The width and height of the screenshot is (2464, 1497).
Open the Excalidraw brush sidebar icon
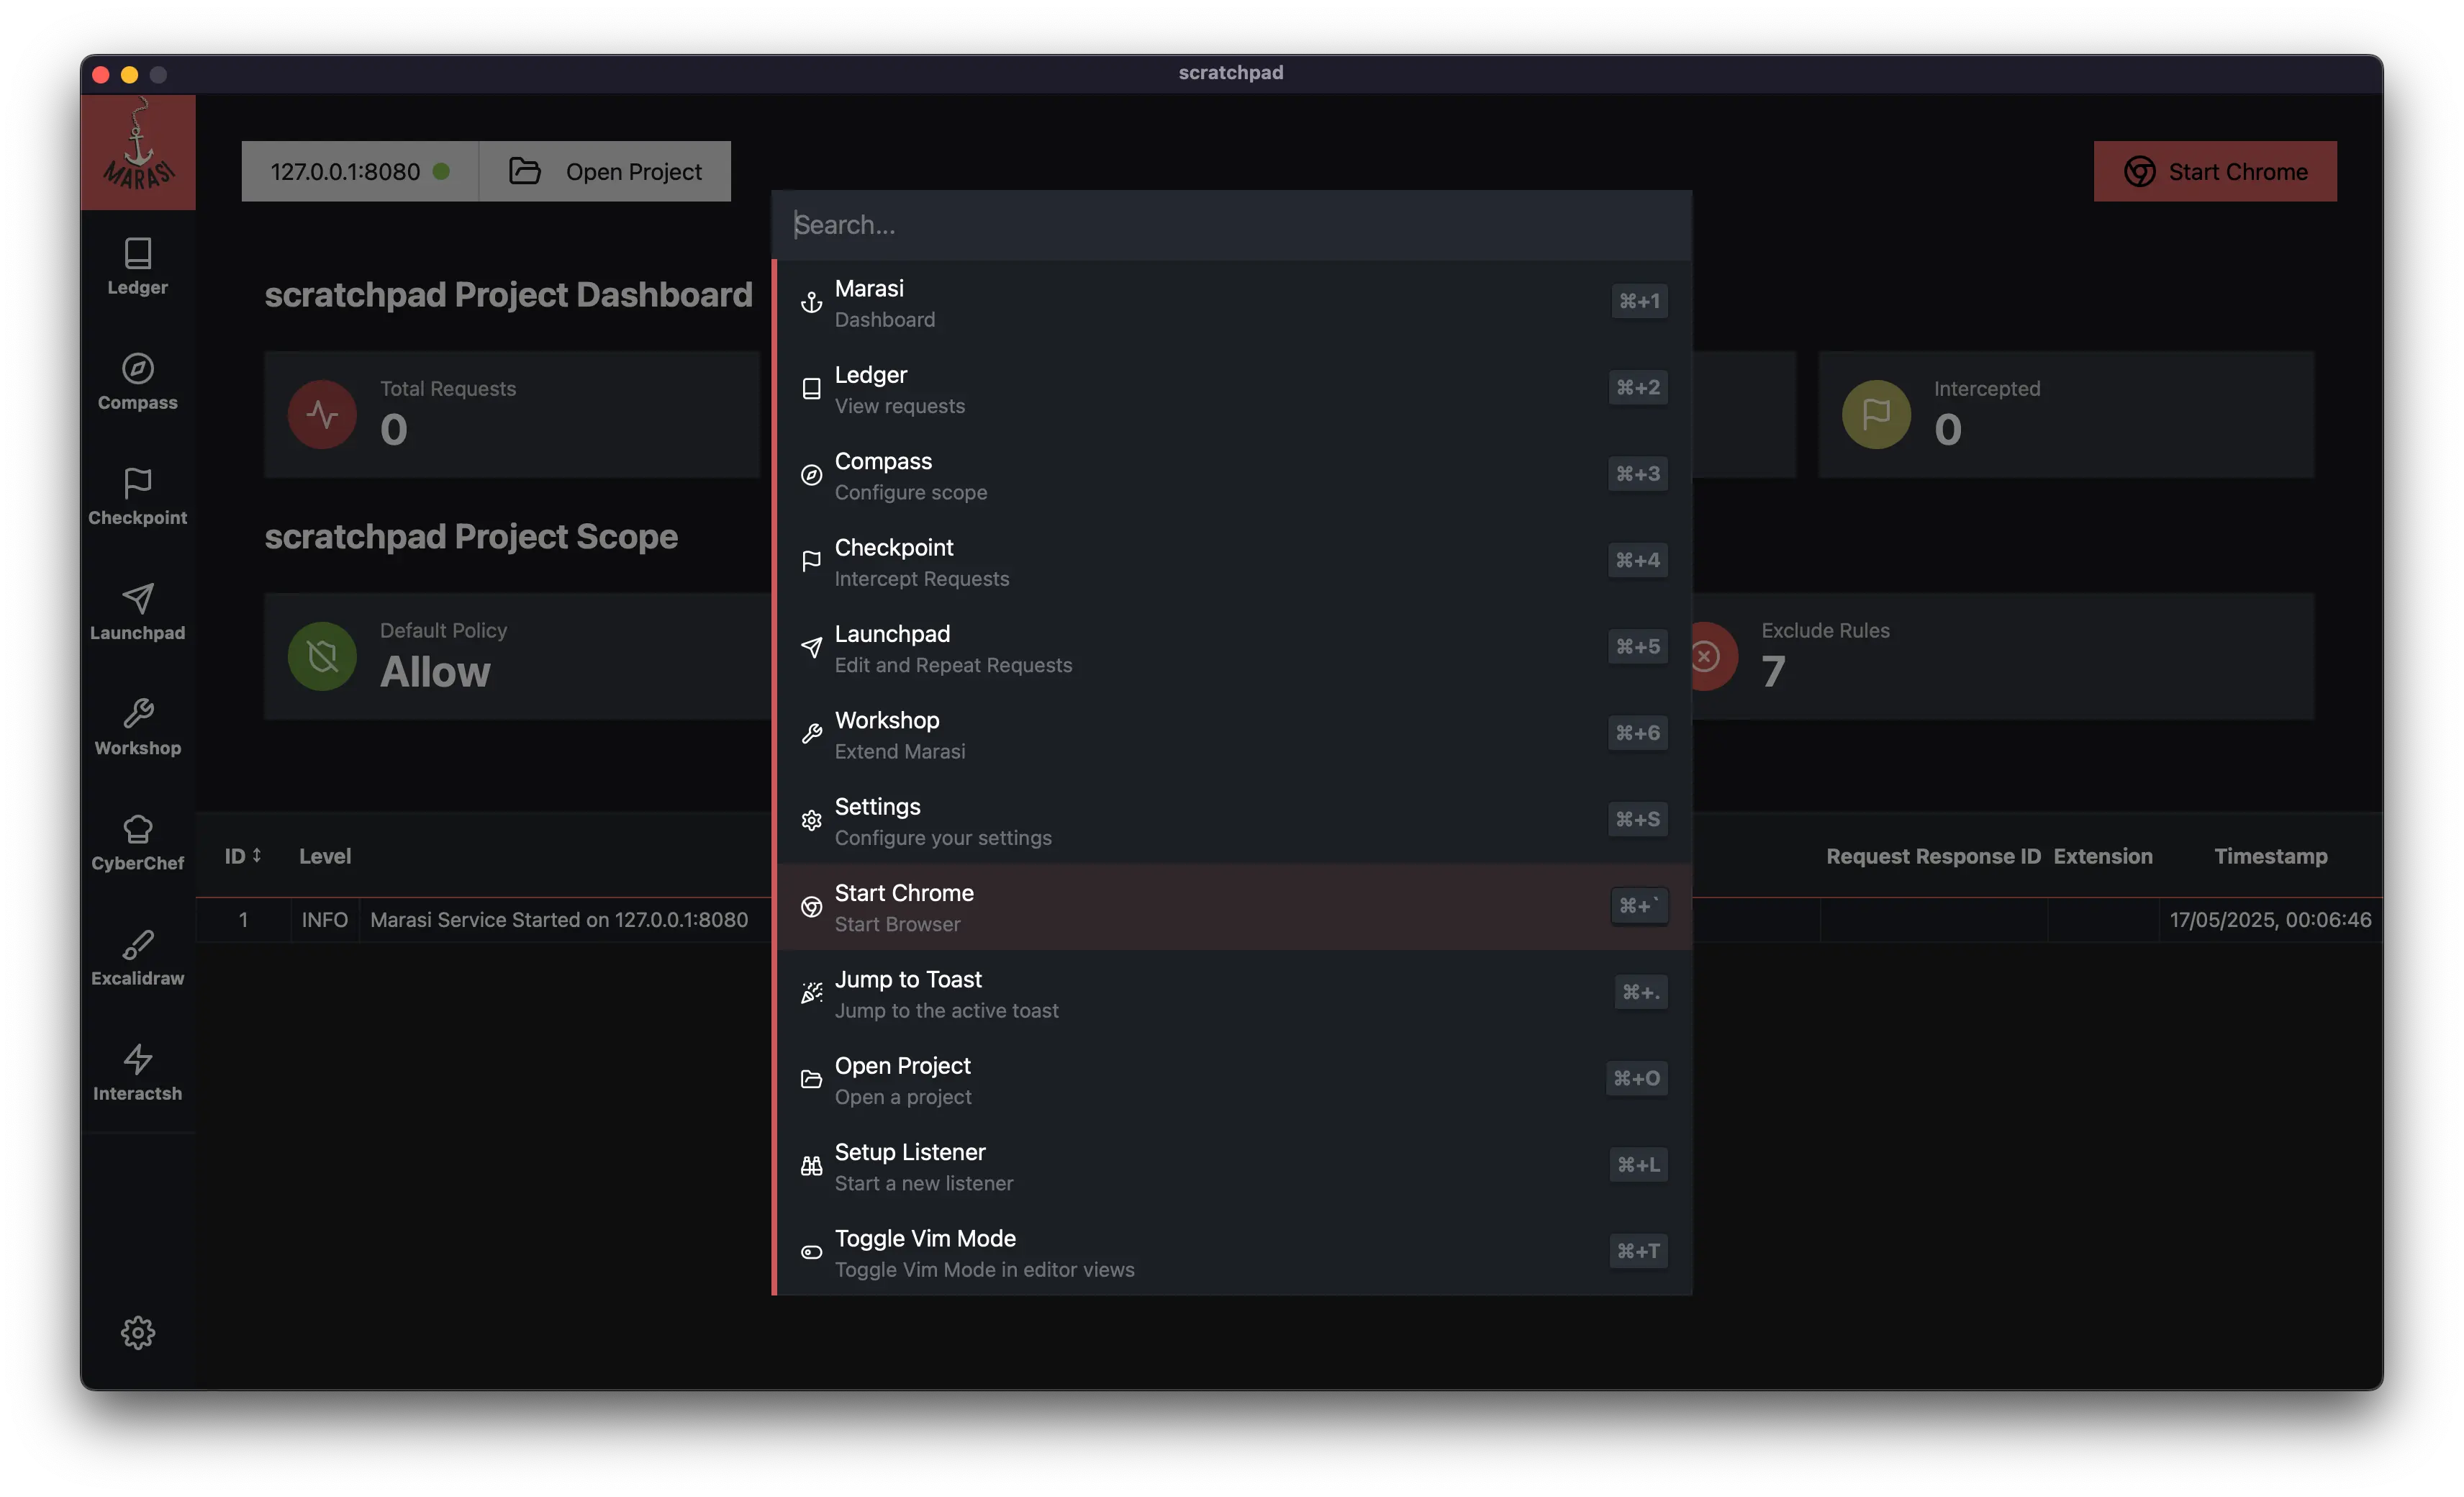(x=138, y=957)
